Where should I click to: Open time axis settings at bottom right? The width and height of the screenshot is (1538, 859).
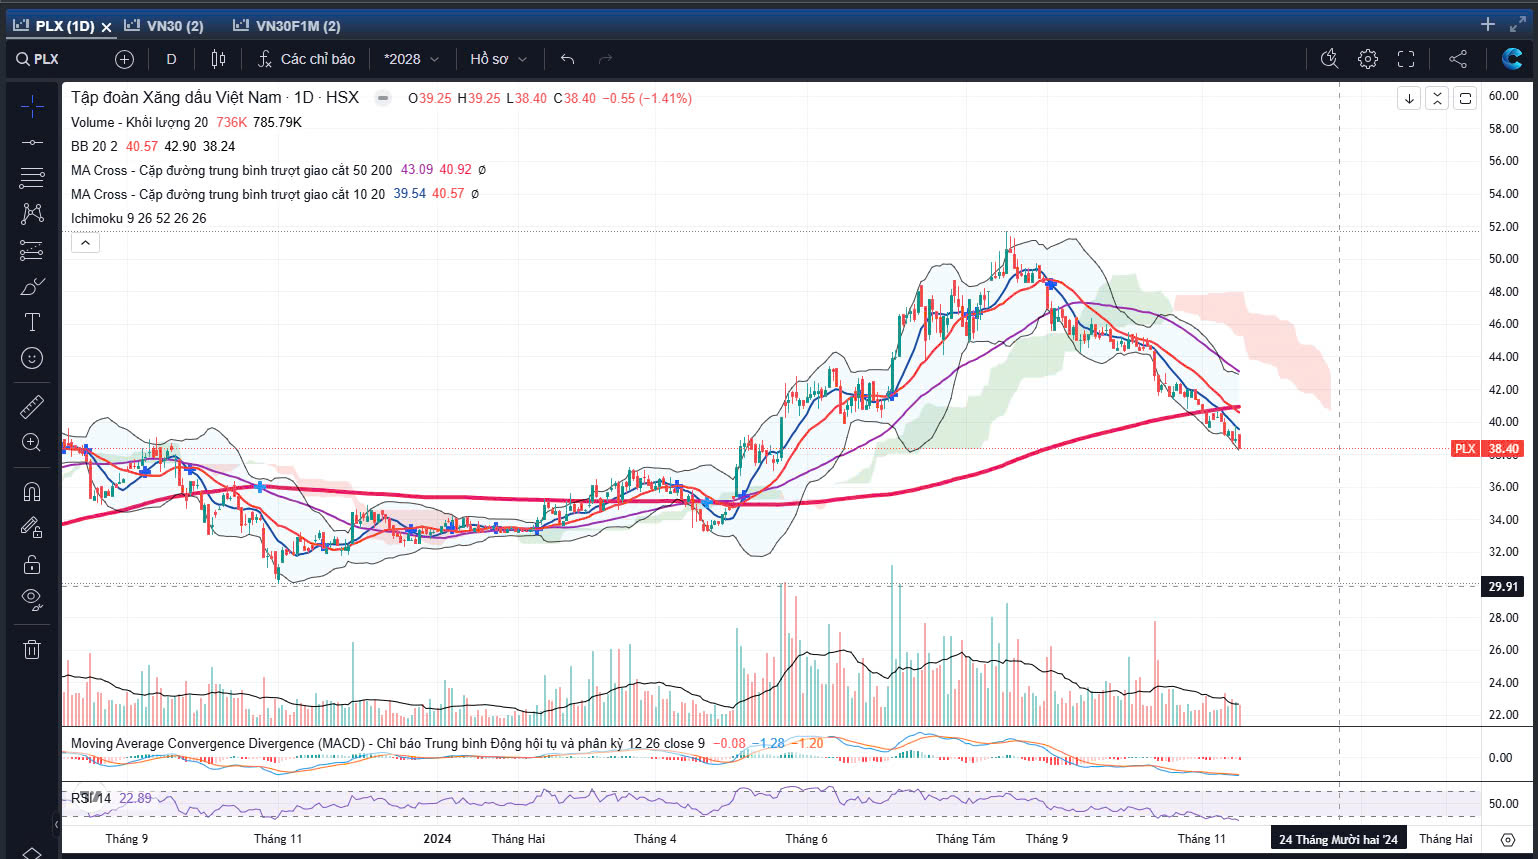(x=1508, y=839)
